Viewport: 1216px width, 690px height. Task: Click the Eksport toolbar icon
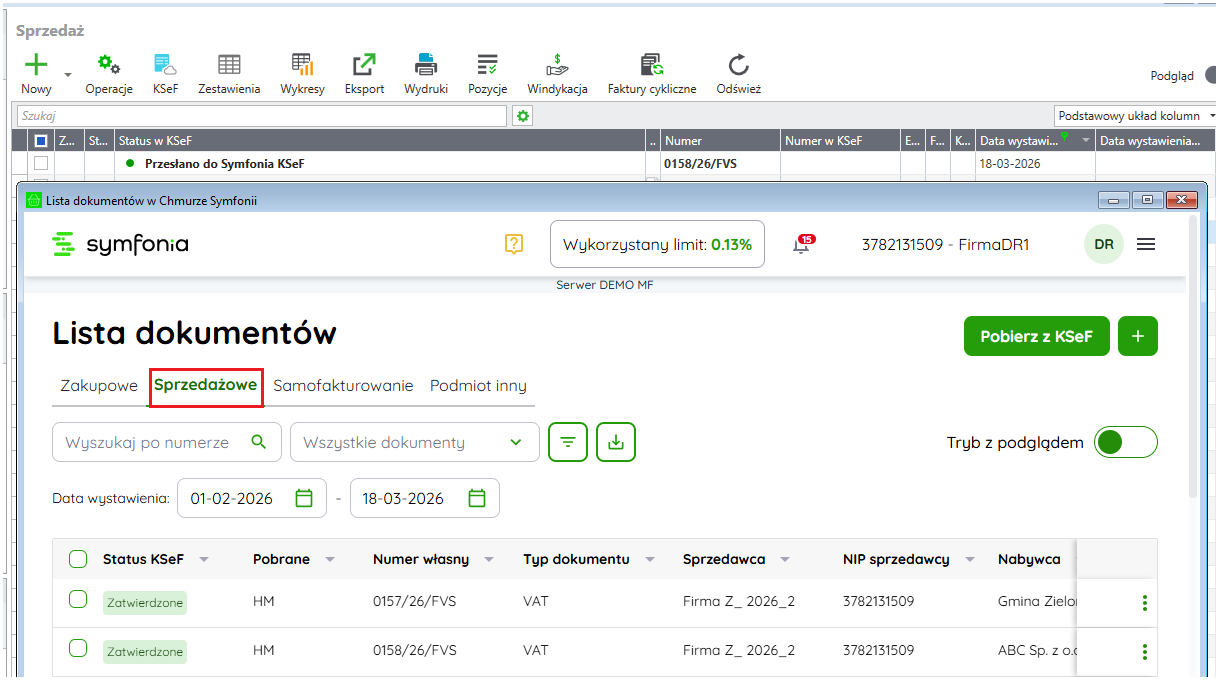pos(364,66)
